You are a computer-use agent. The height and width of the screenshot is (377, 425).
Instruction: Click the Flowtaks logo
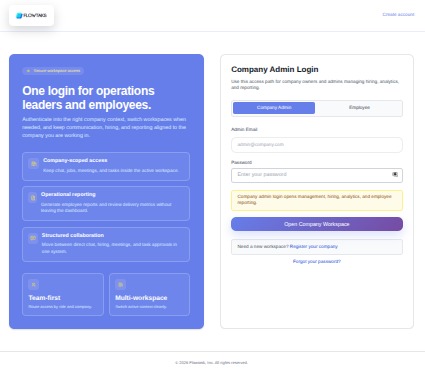31,15
